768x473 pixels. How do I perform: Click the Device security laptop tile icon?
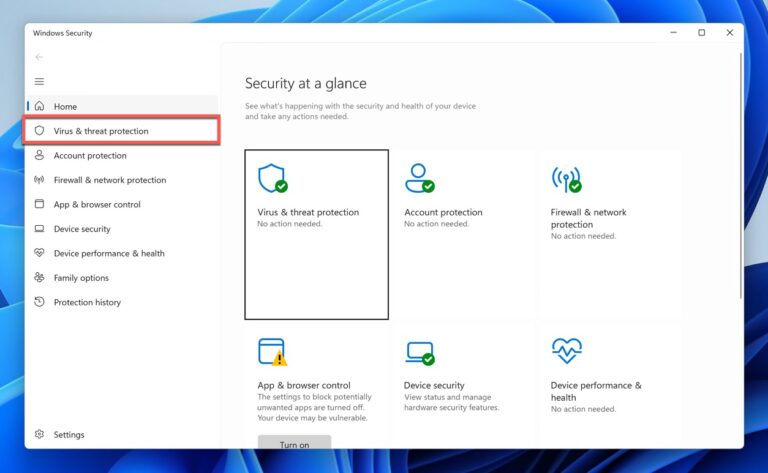(x=420, y=353)
